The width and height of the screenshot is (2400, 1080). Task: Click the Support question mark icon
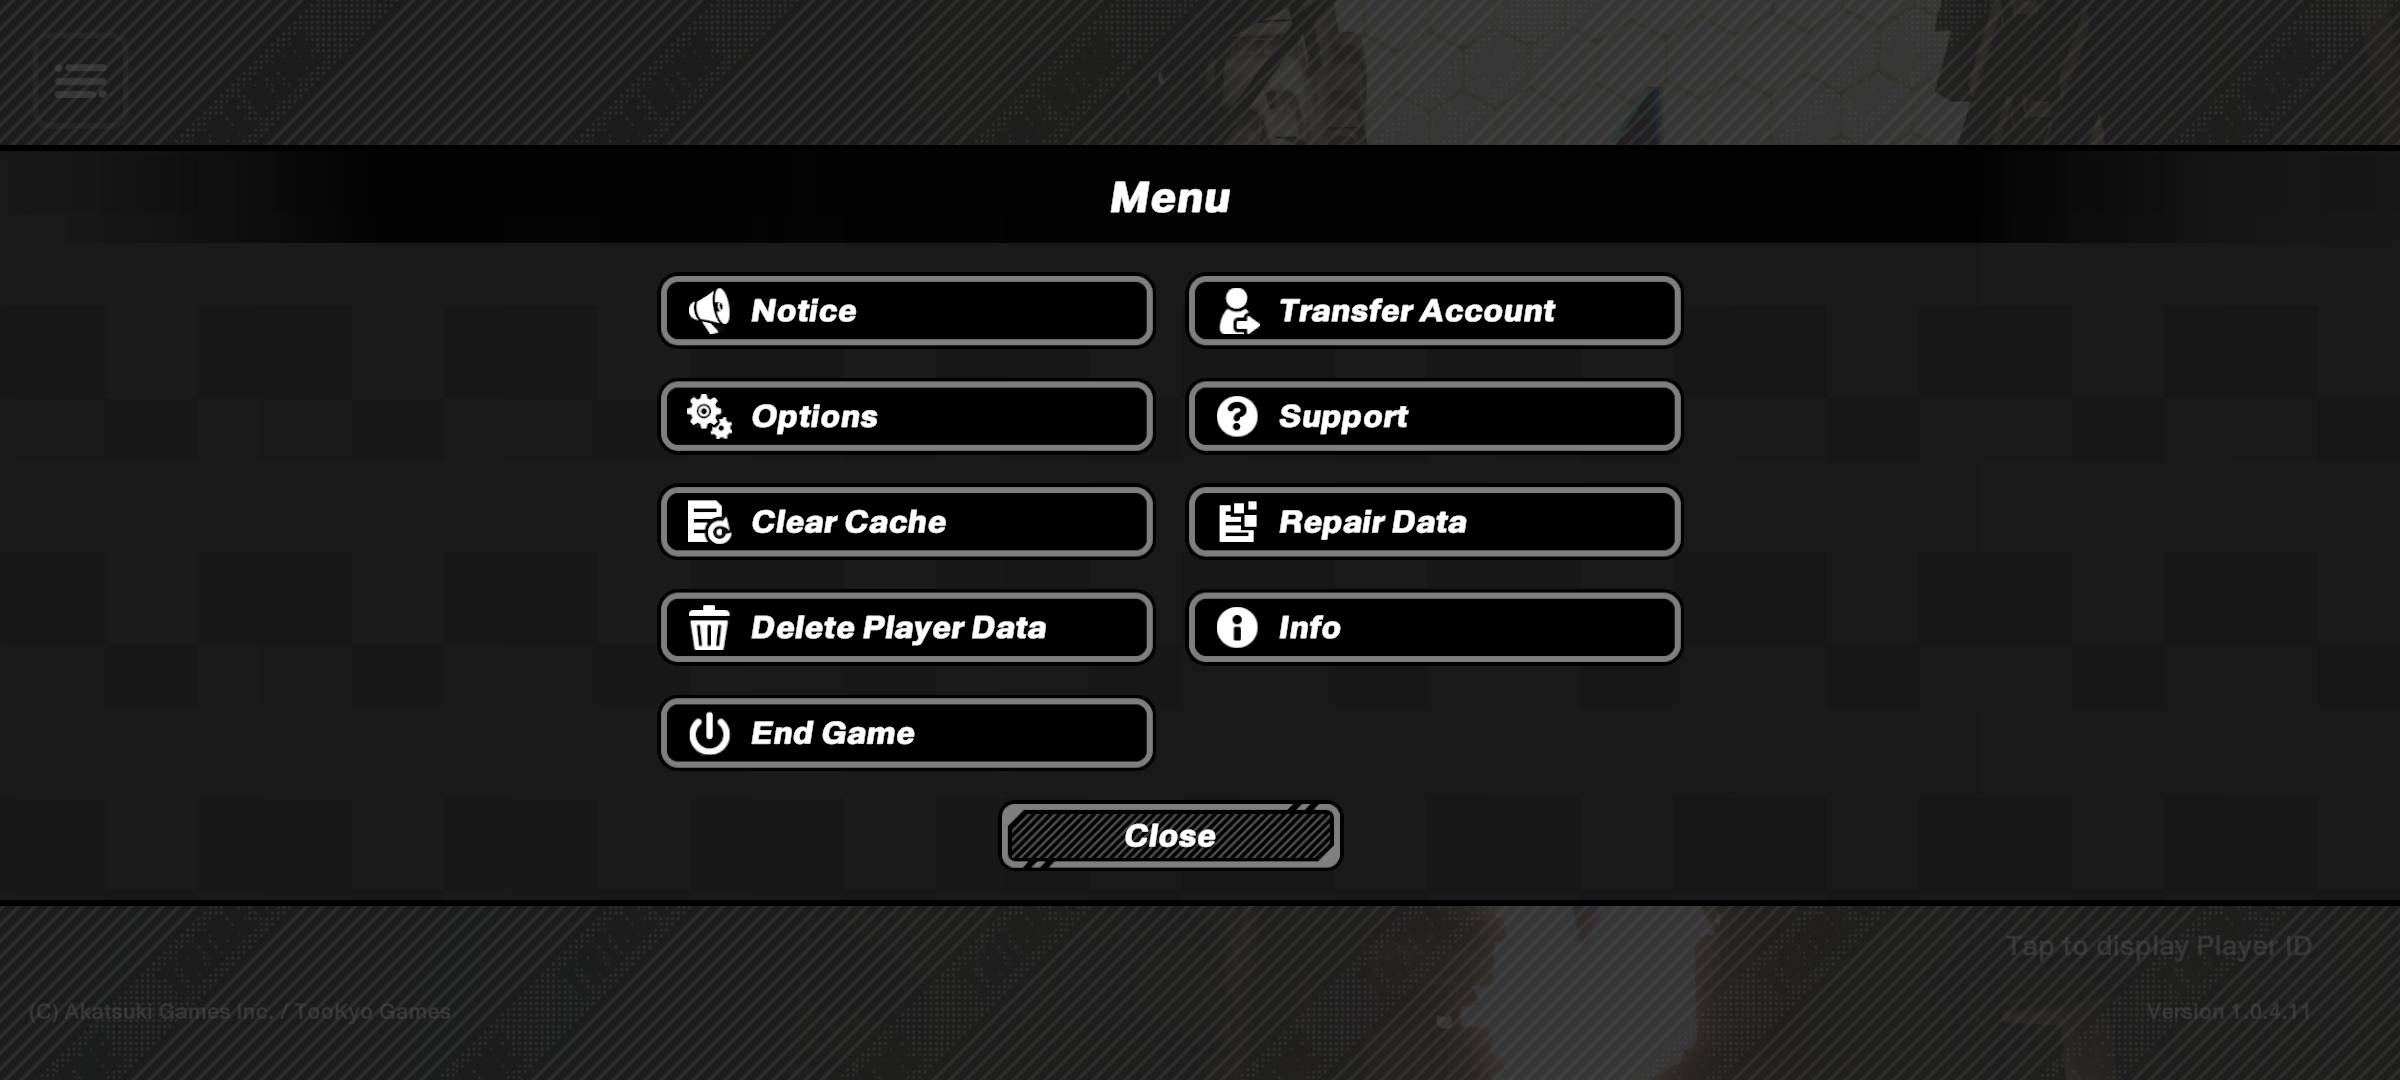1237,416
